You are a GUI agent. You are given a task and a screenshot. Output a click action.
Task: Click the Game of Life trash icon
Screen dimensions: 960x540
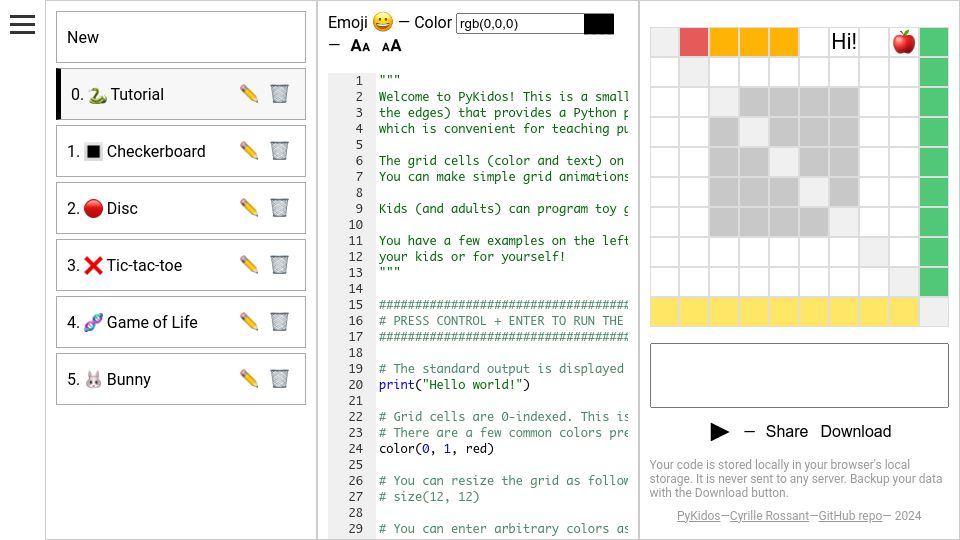[279, 321]
